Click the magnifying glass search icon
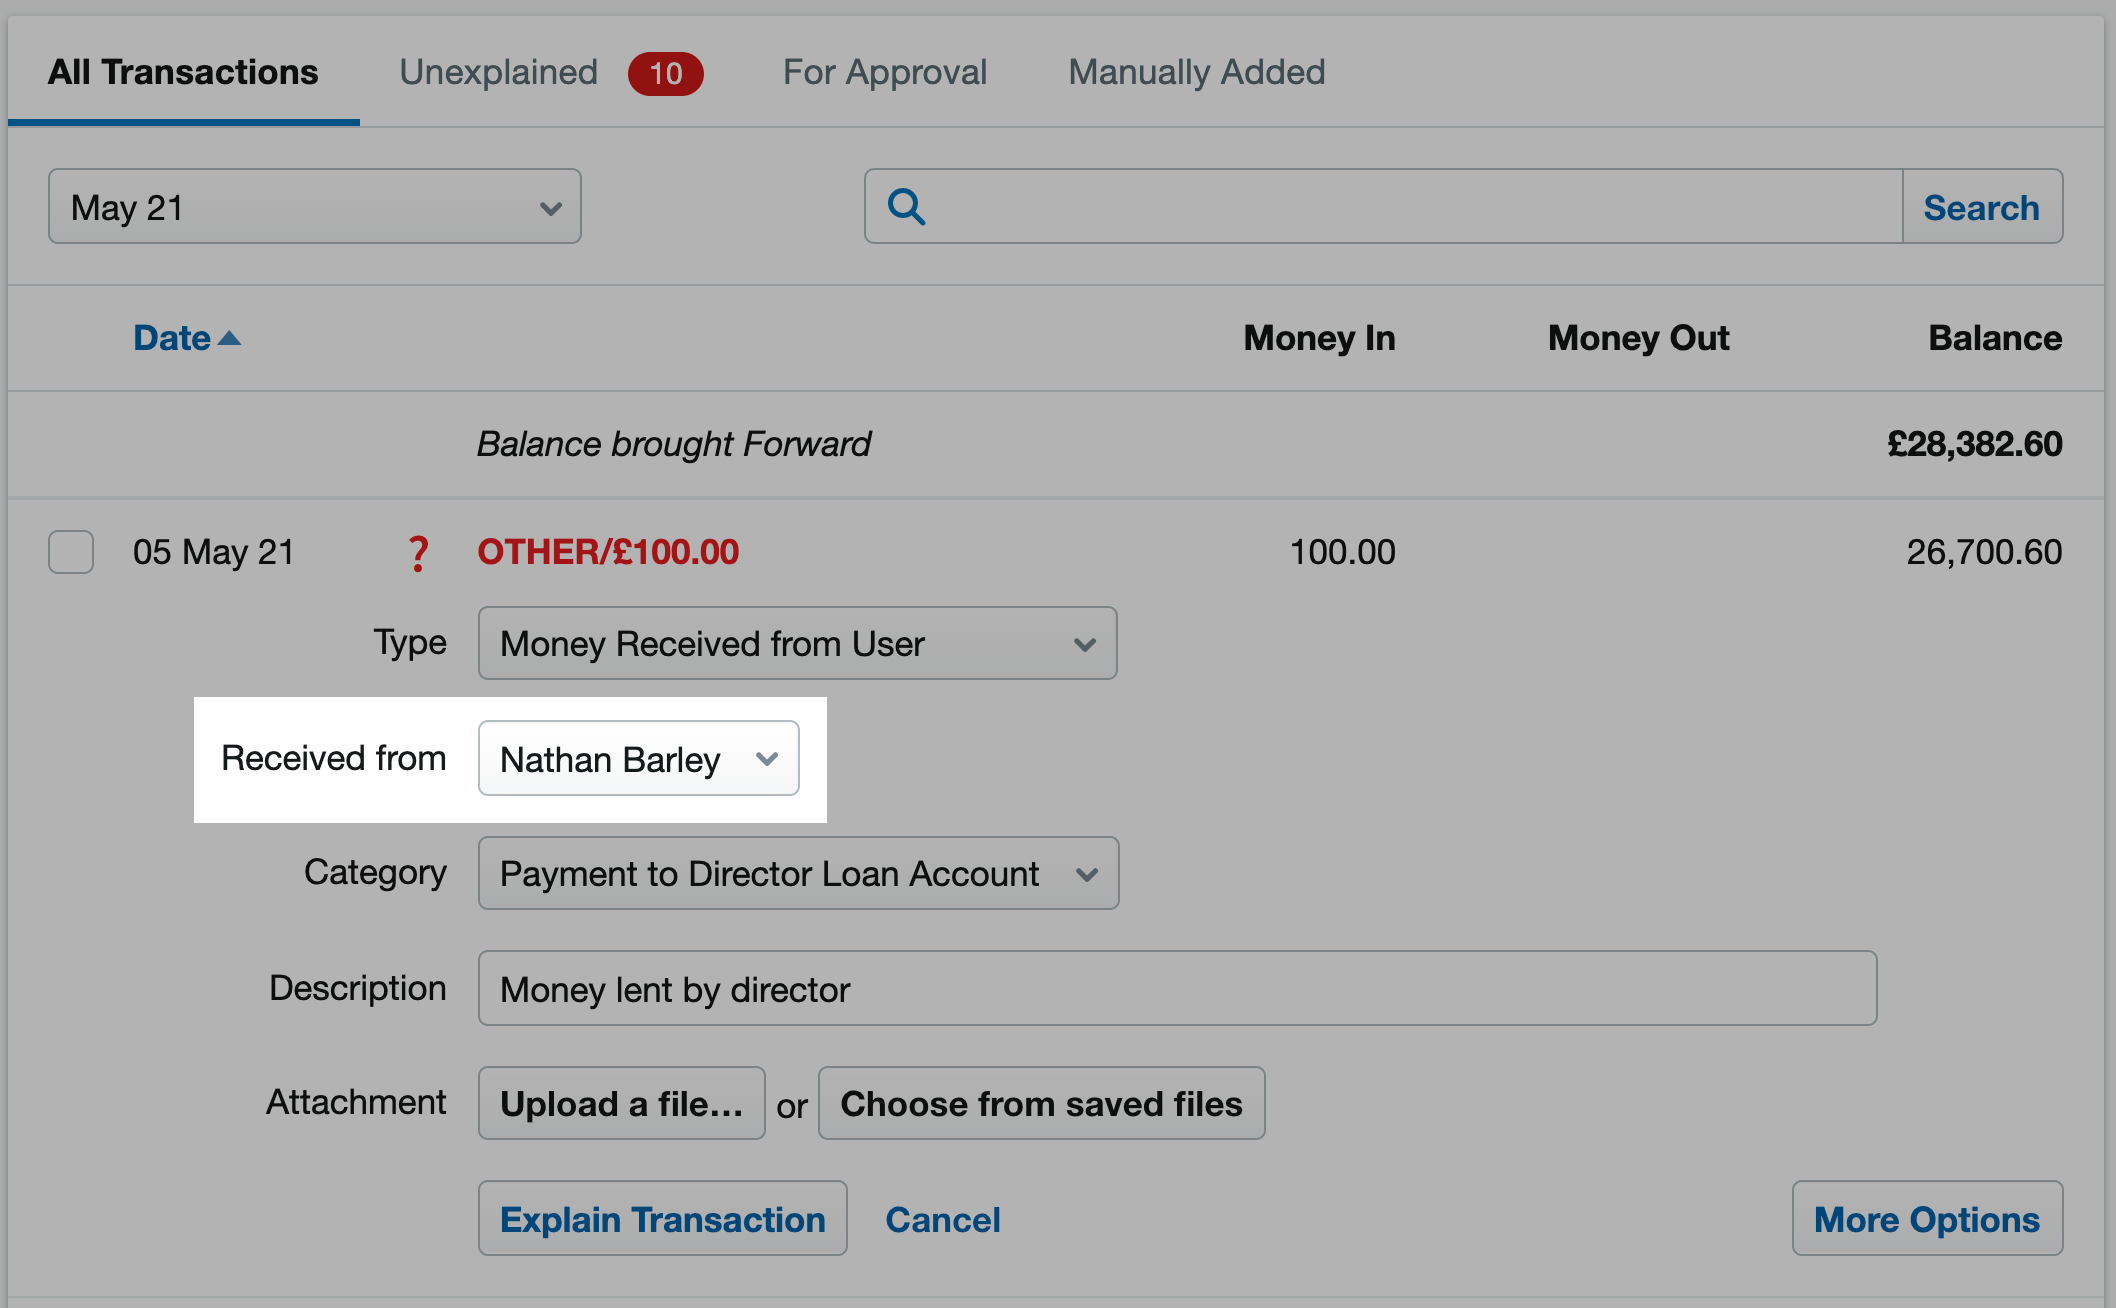The width and height of the screenshot is (2116, 1308). click(x=906, y=207)
